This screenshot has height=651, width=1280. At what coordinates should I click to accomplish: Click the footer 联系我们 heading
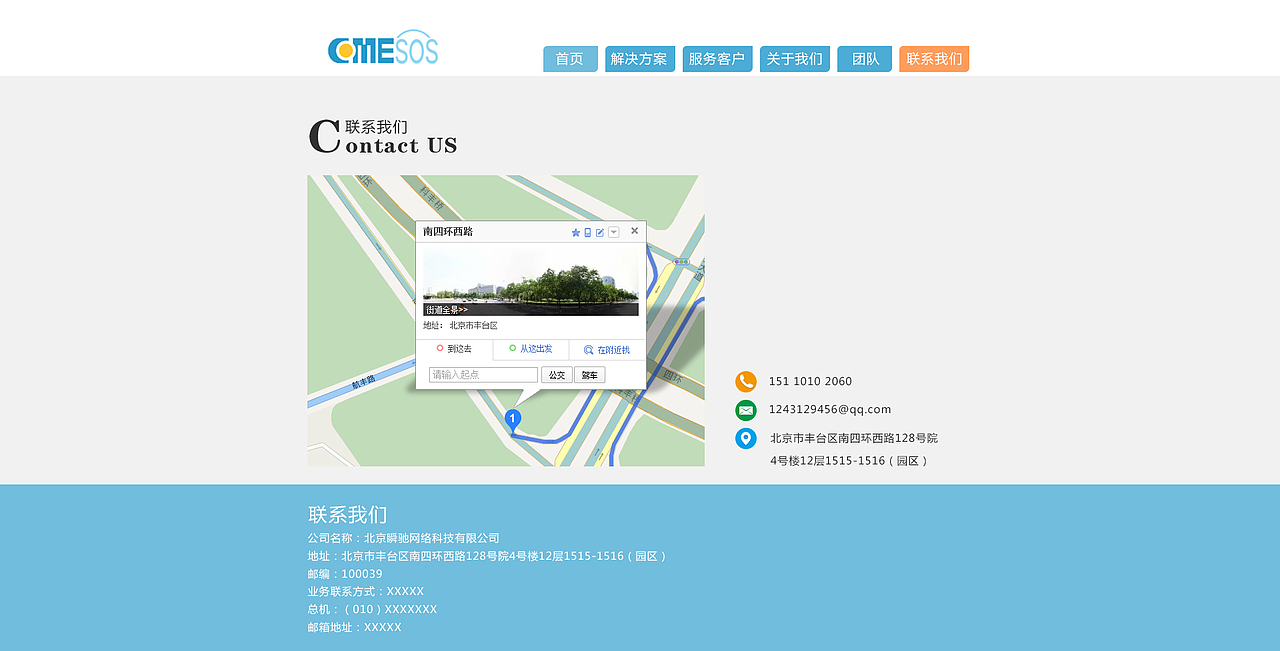point(347,515)
